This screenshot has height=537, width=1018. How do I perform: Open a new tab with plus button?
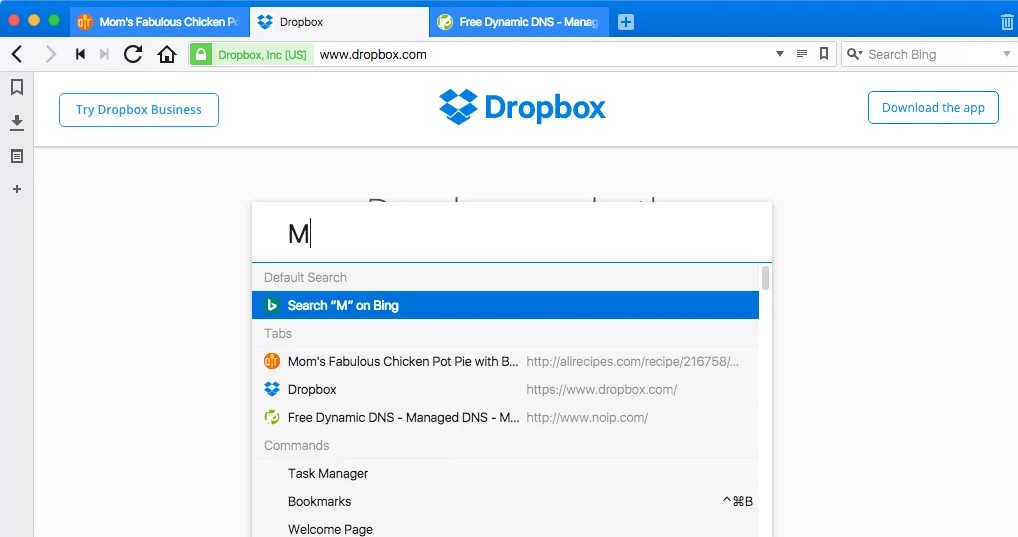tap(626, 22)
